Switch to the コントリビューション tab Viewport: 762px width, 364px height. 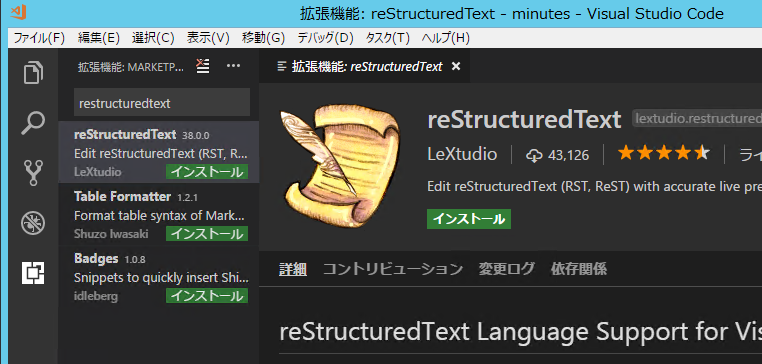pyautogui.click(x=393, y=269)
